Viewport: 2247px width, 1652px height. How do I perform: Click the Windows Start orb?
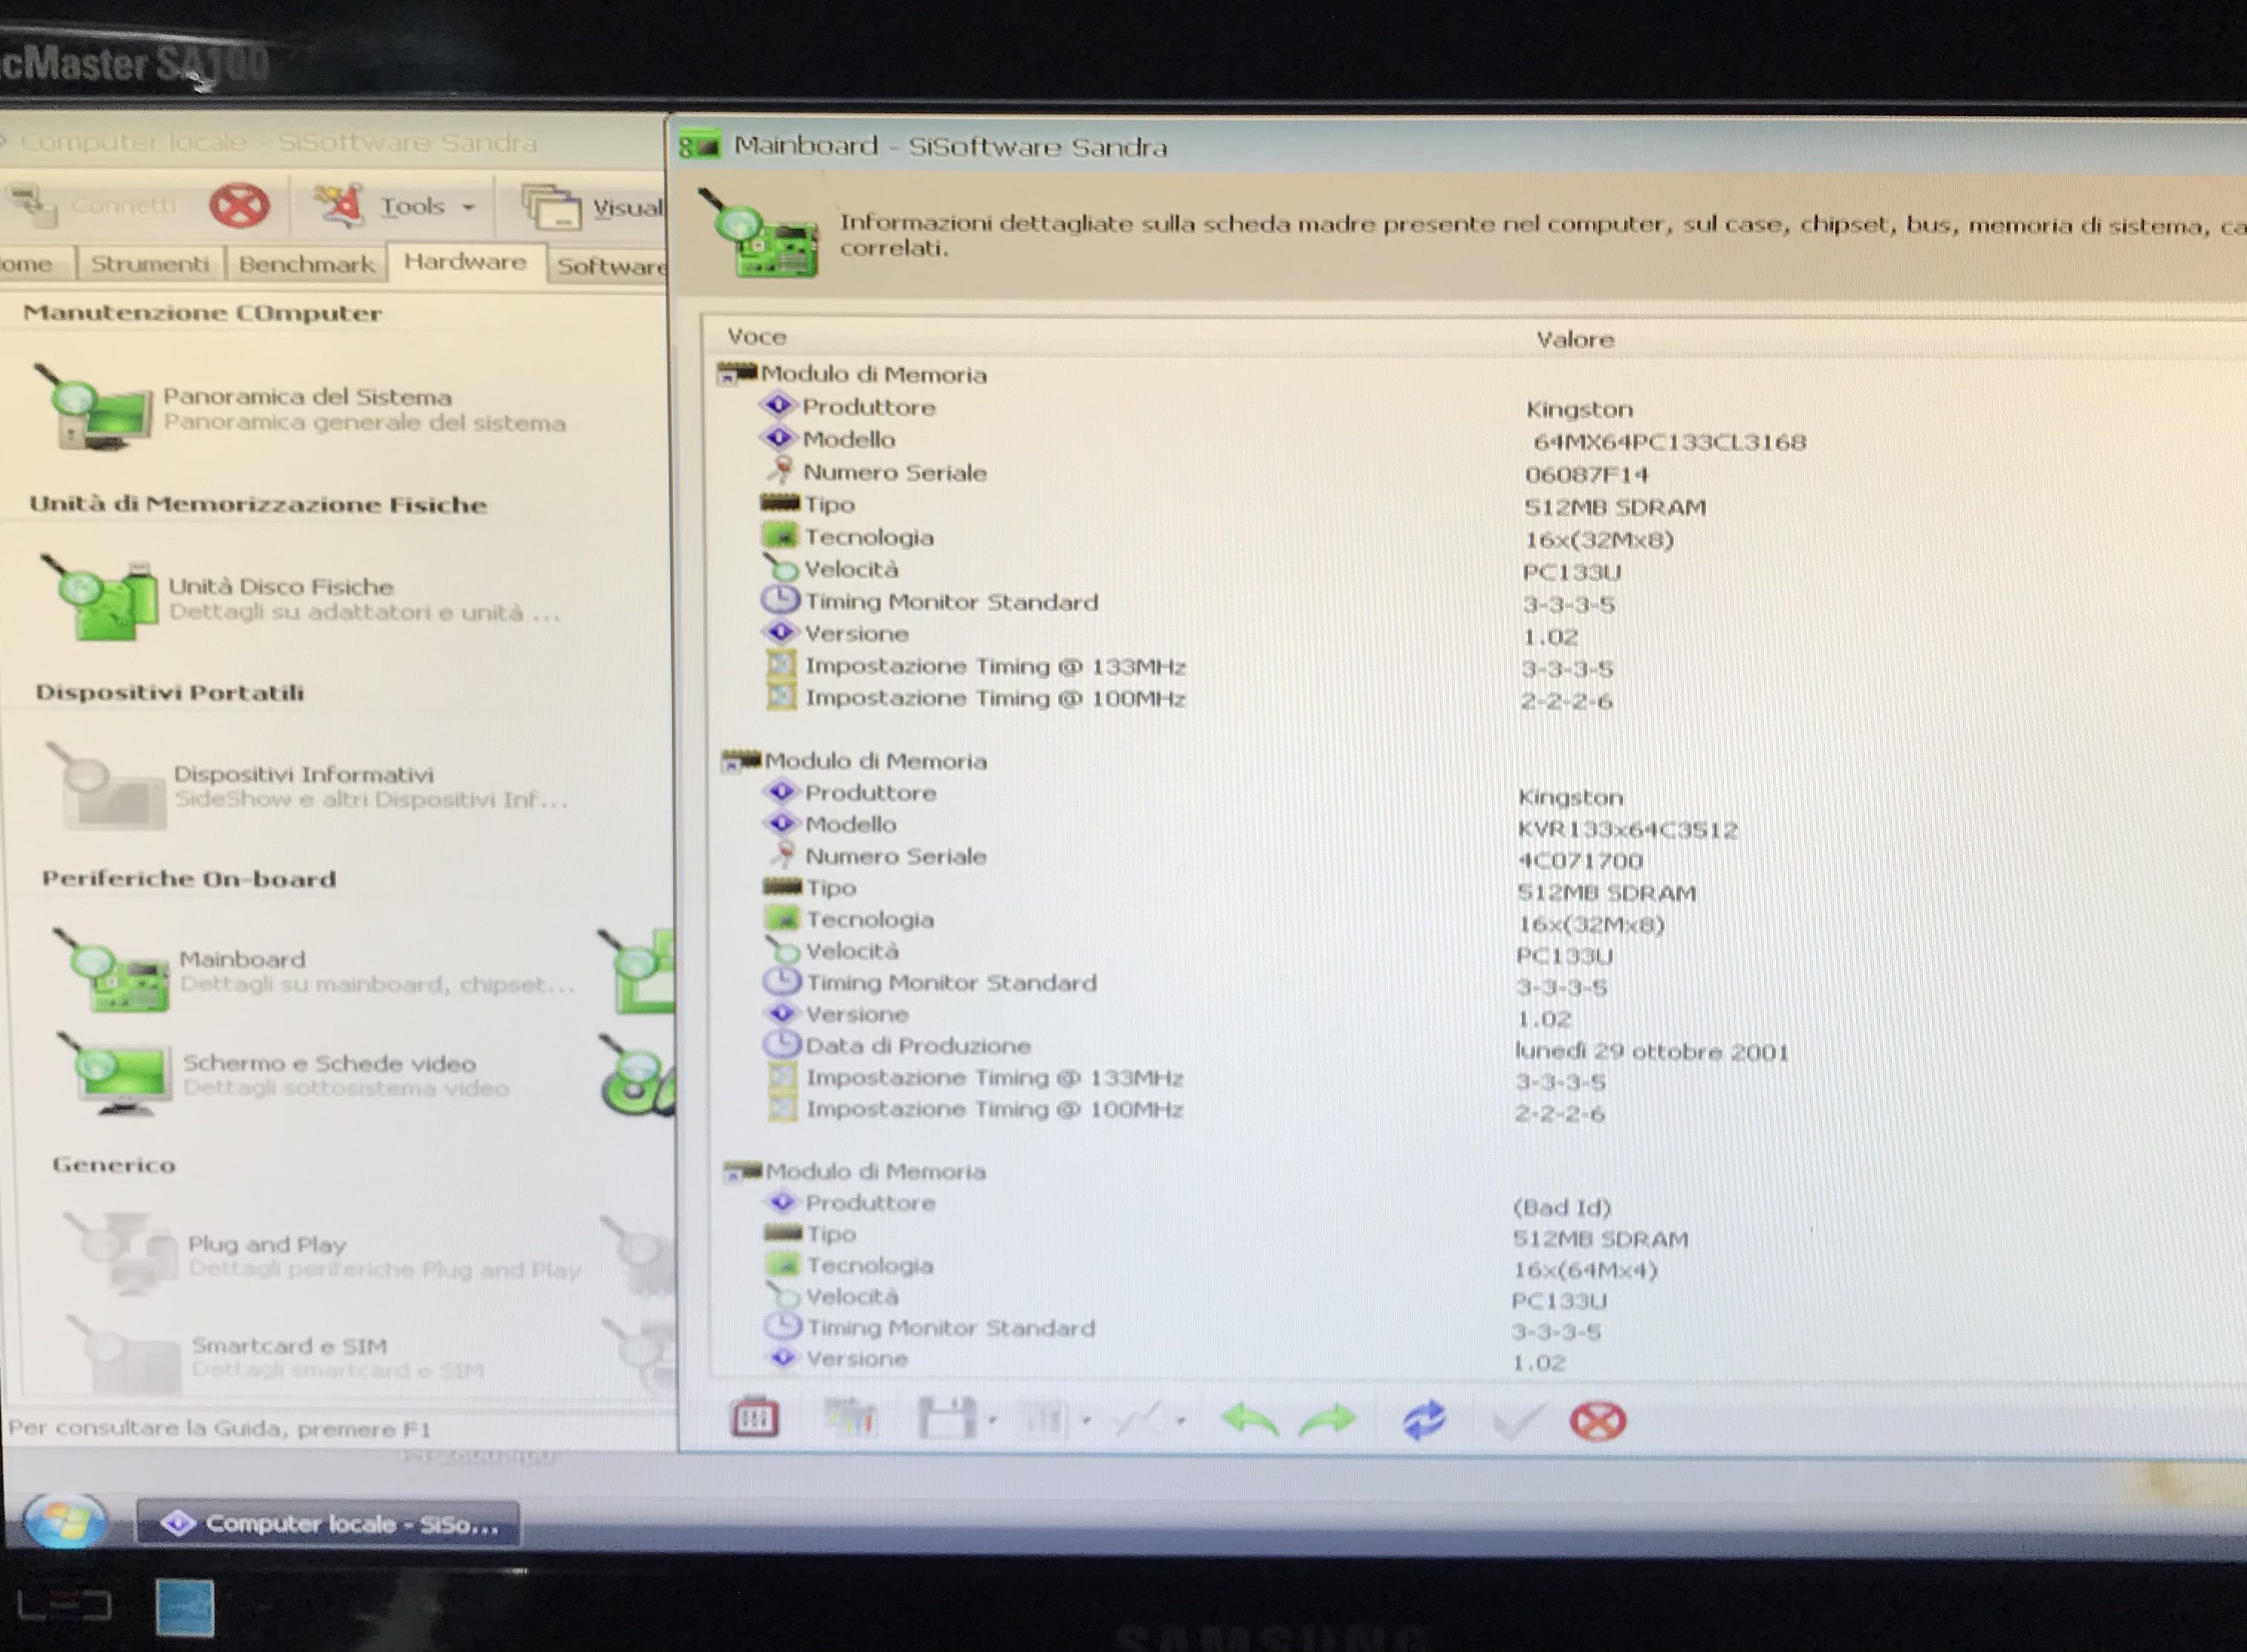[x=65, y=1522]
